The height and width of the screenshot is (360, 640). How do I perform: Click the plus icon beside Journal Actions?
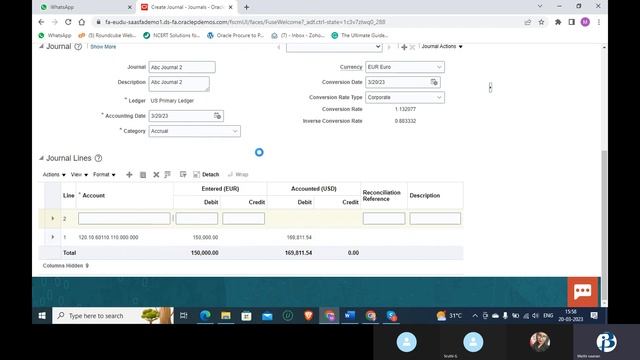pyautogui.click(x=404, y=47)
